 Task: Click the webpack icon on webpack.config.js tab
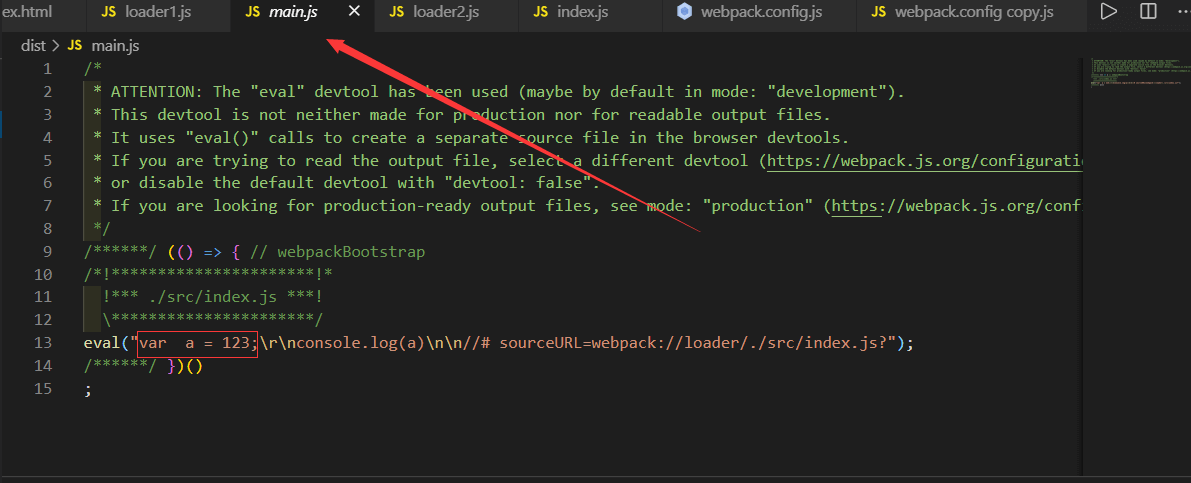tap(685, 11)
